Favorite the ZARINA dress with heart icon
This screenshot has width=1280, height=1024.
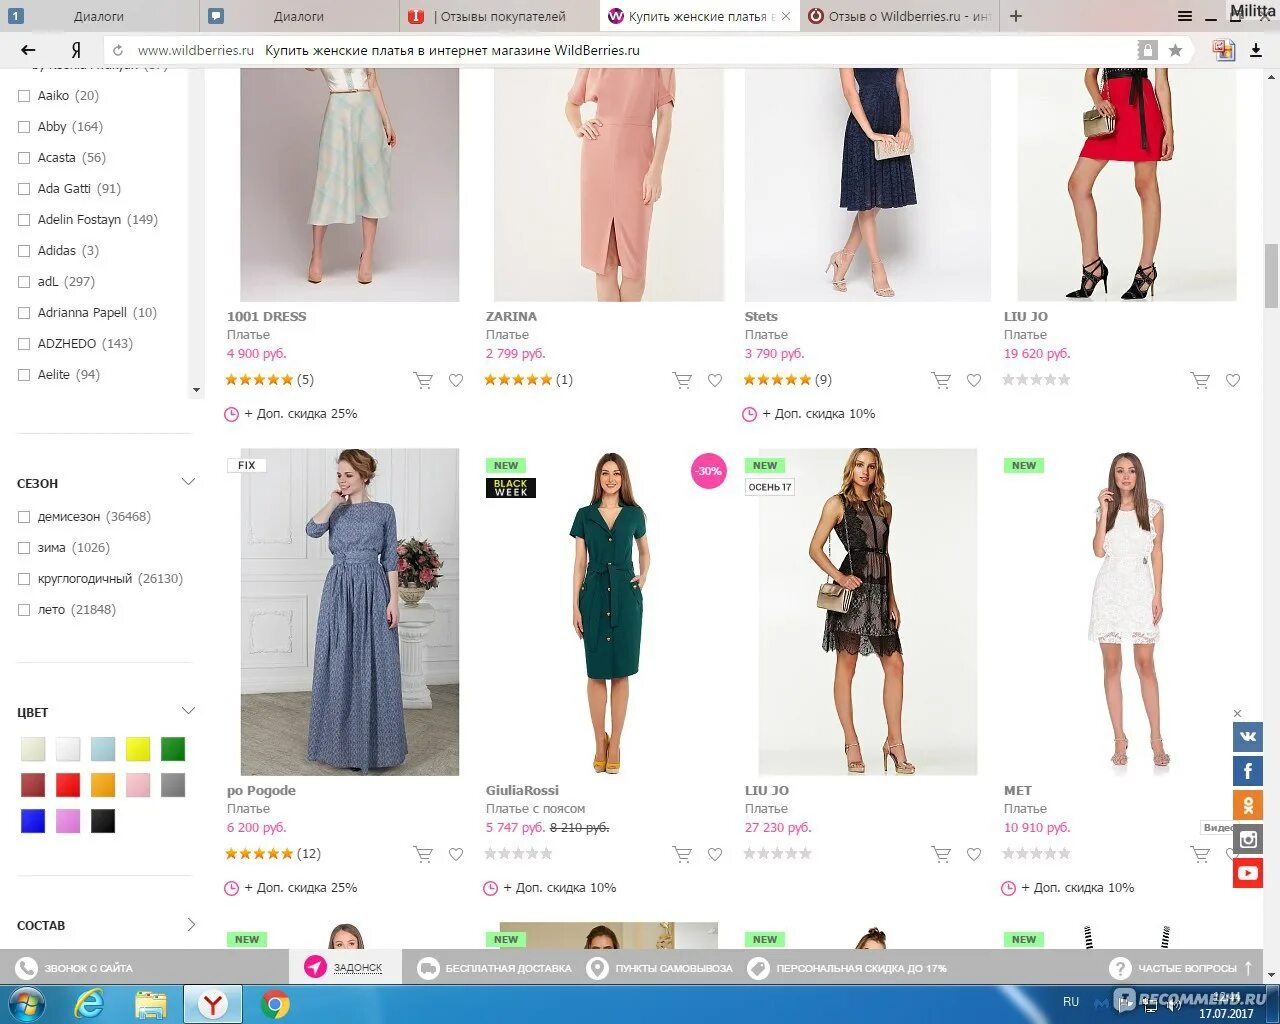(715, 380)
